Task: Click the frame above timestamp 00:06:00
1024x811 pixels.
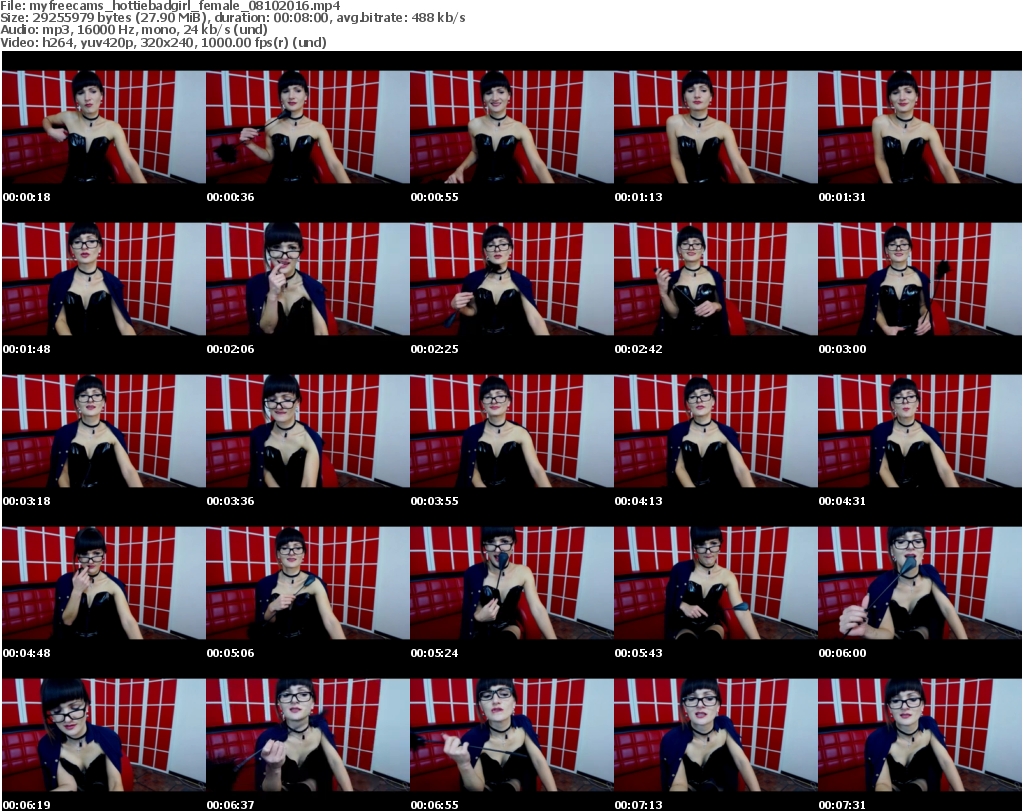Action: [919, 583]
